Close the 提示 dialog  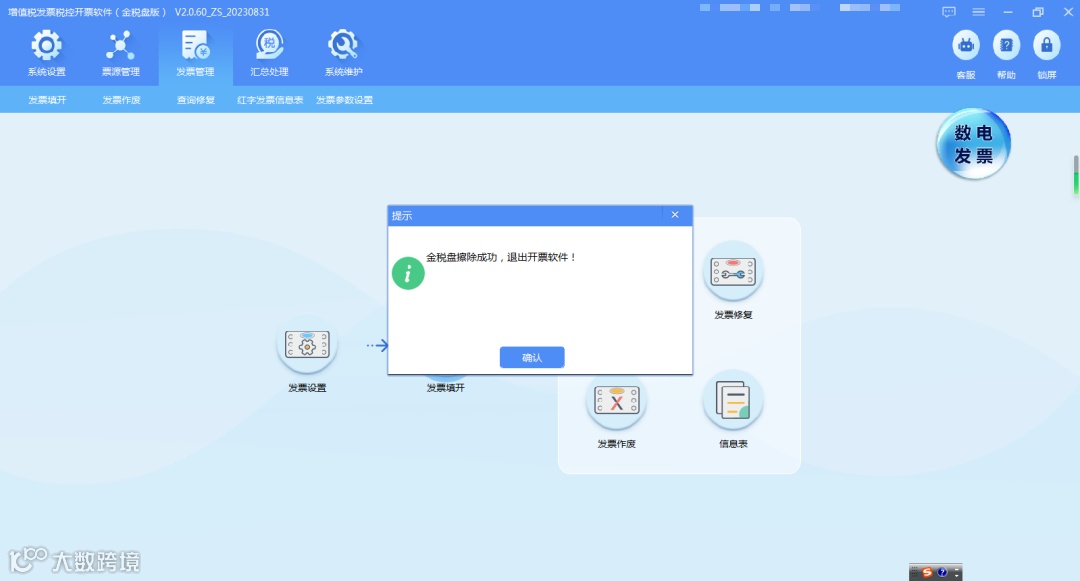(675, 215)
